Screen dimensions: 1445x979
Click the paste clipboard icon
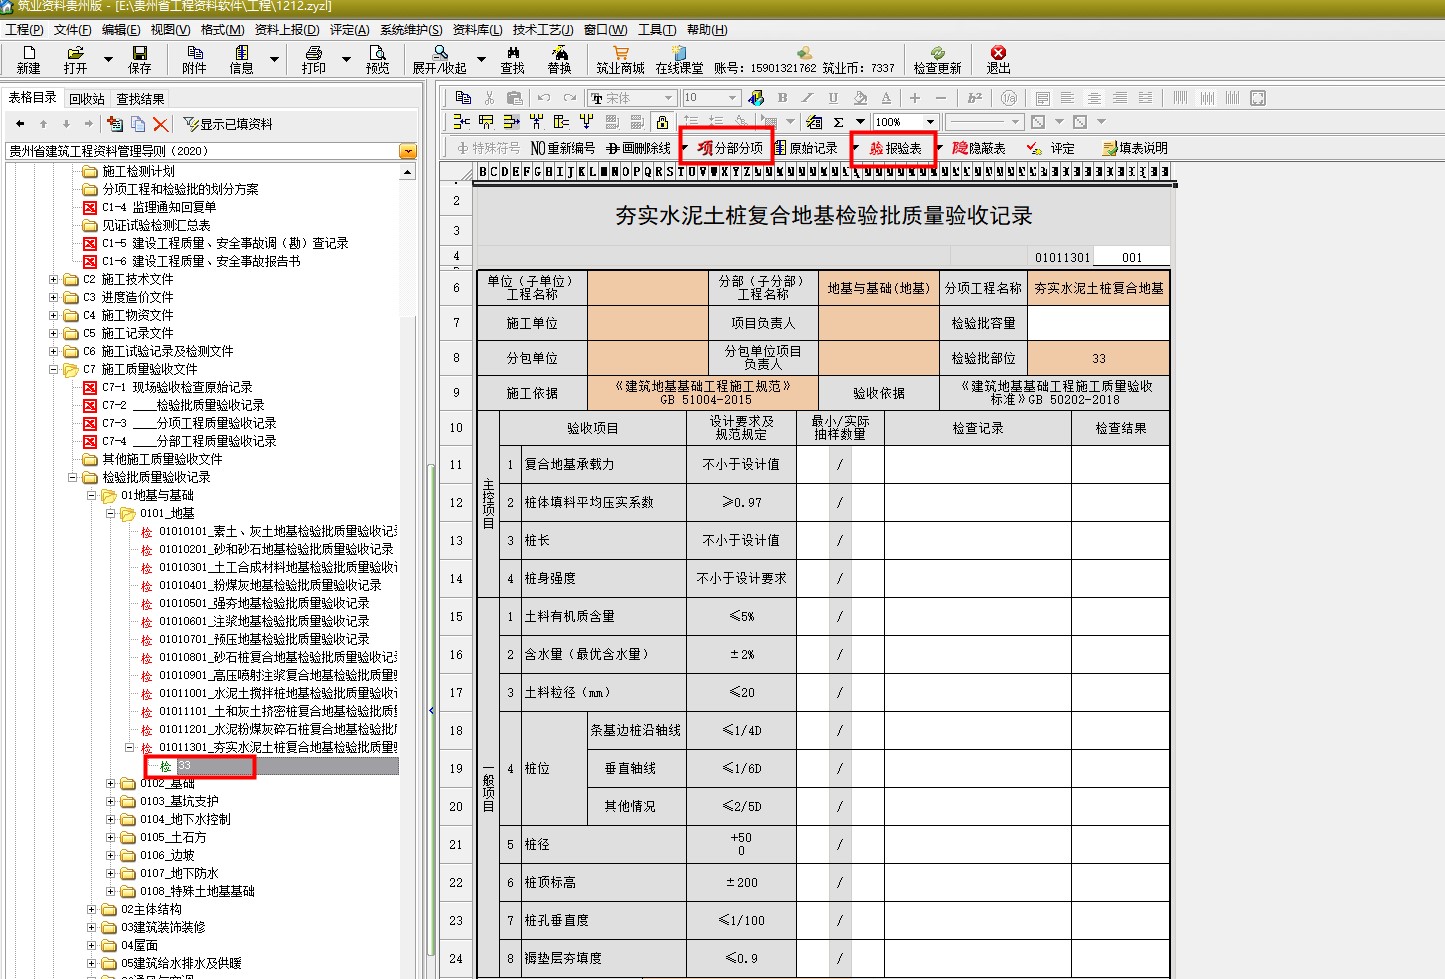[515, 97]
